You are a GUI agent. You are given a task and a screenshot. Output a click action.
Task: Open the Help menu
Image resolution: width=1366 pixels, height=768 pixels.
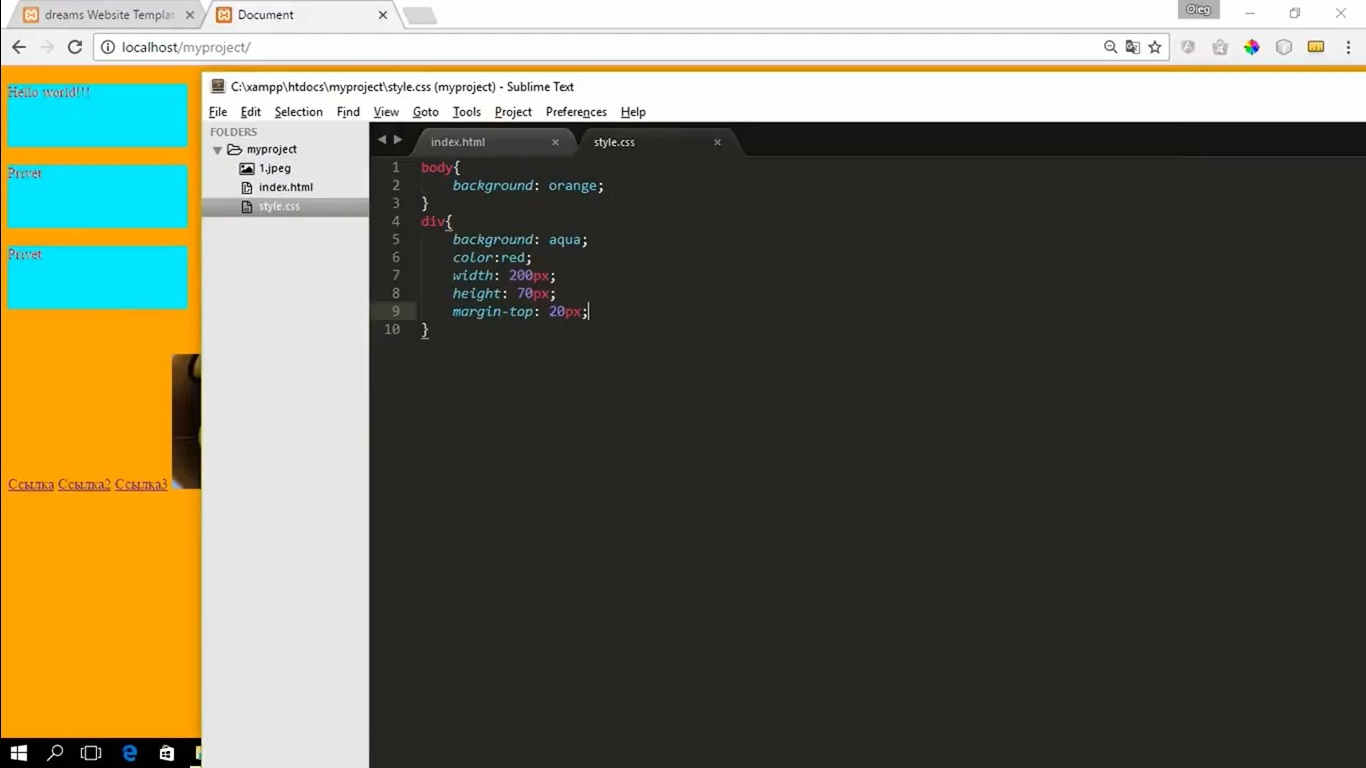click(x=633, y=112)
